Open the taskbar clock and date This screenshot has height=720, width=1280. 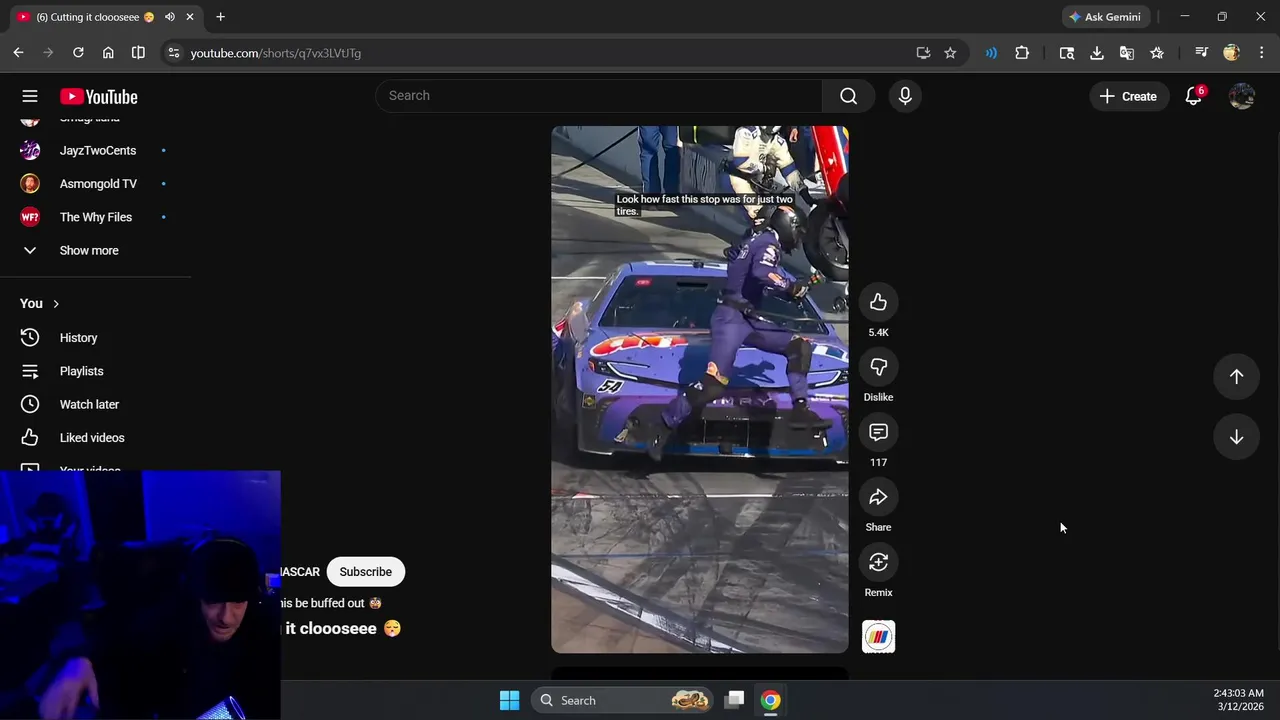(1238, 700)
